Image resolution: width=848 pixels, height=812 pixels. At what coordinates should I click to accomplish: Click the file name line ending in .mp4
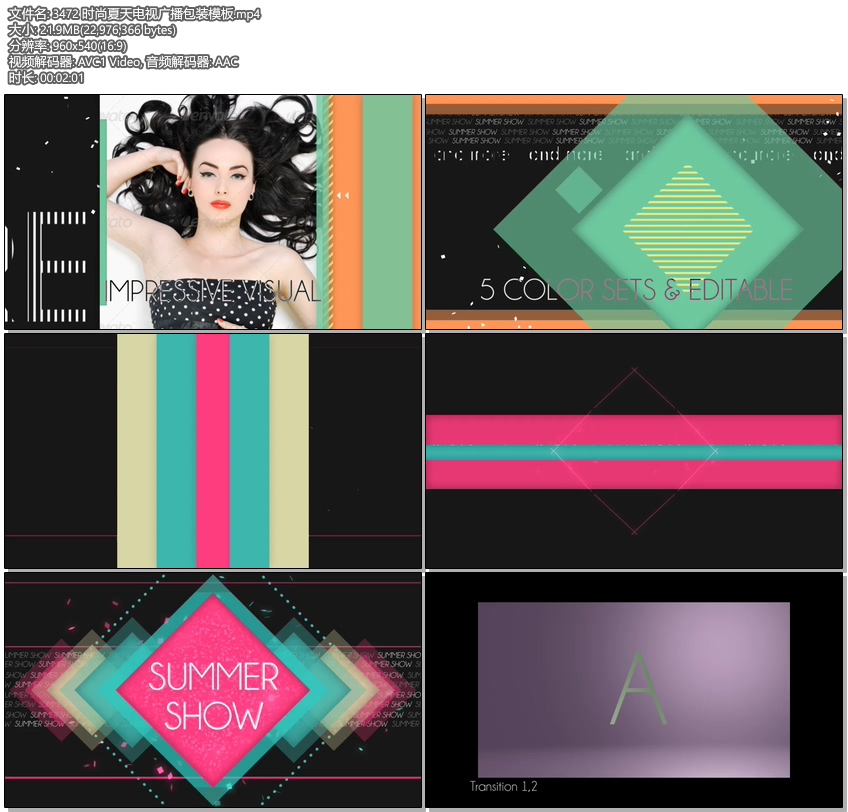(134, 13)
